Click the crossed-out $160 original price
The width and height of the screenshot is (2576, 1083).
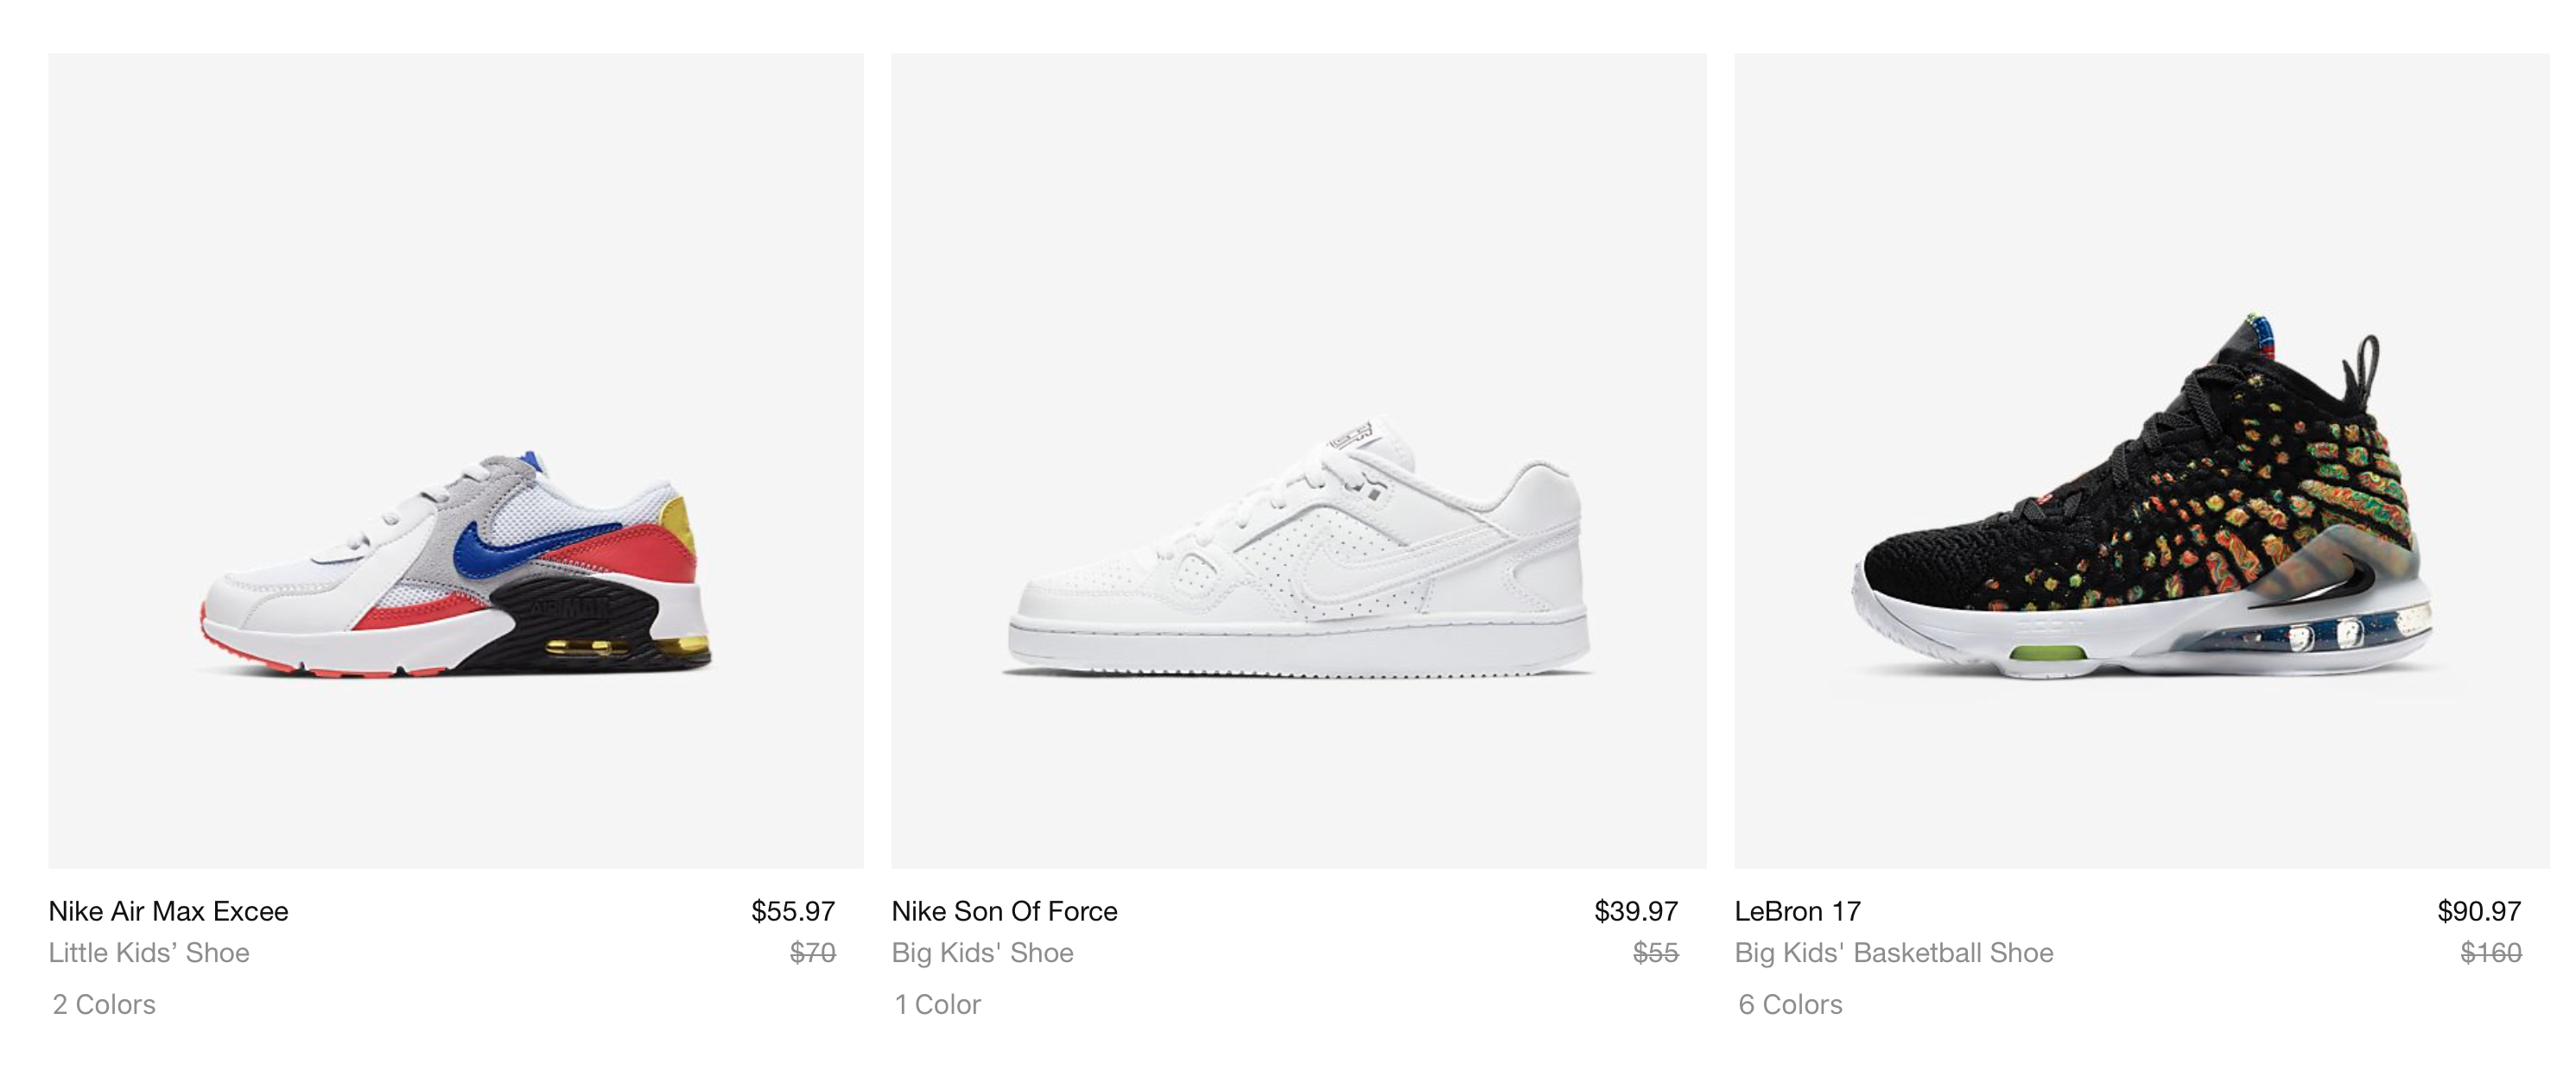2491,953
